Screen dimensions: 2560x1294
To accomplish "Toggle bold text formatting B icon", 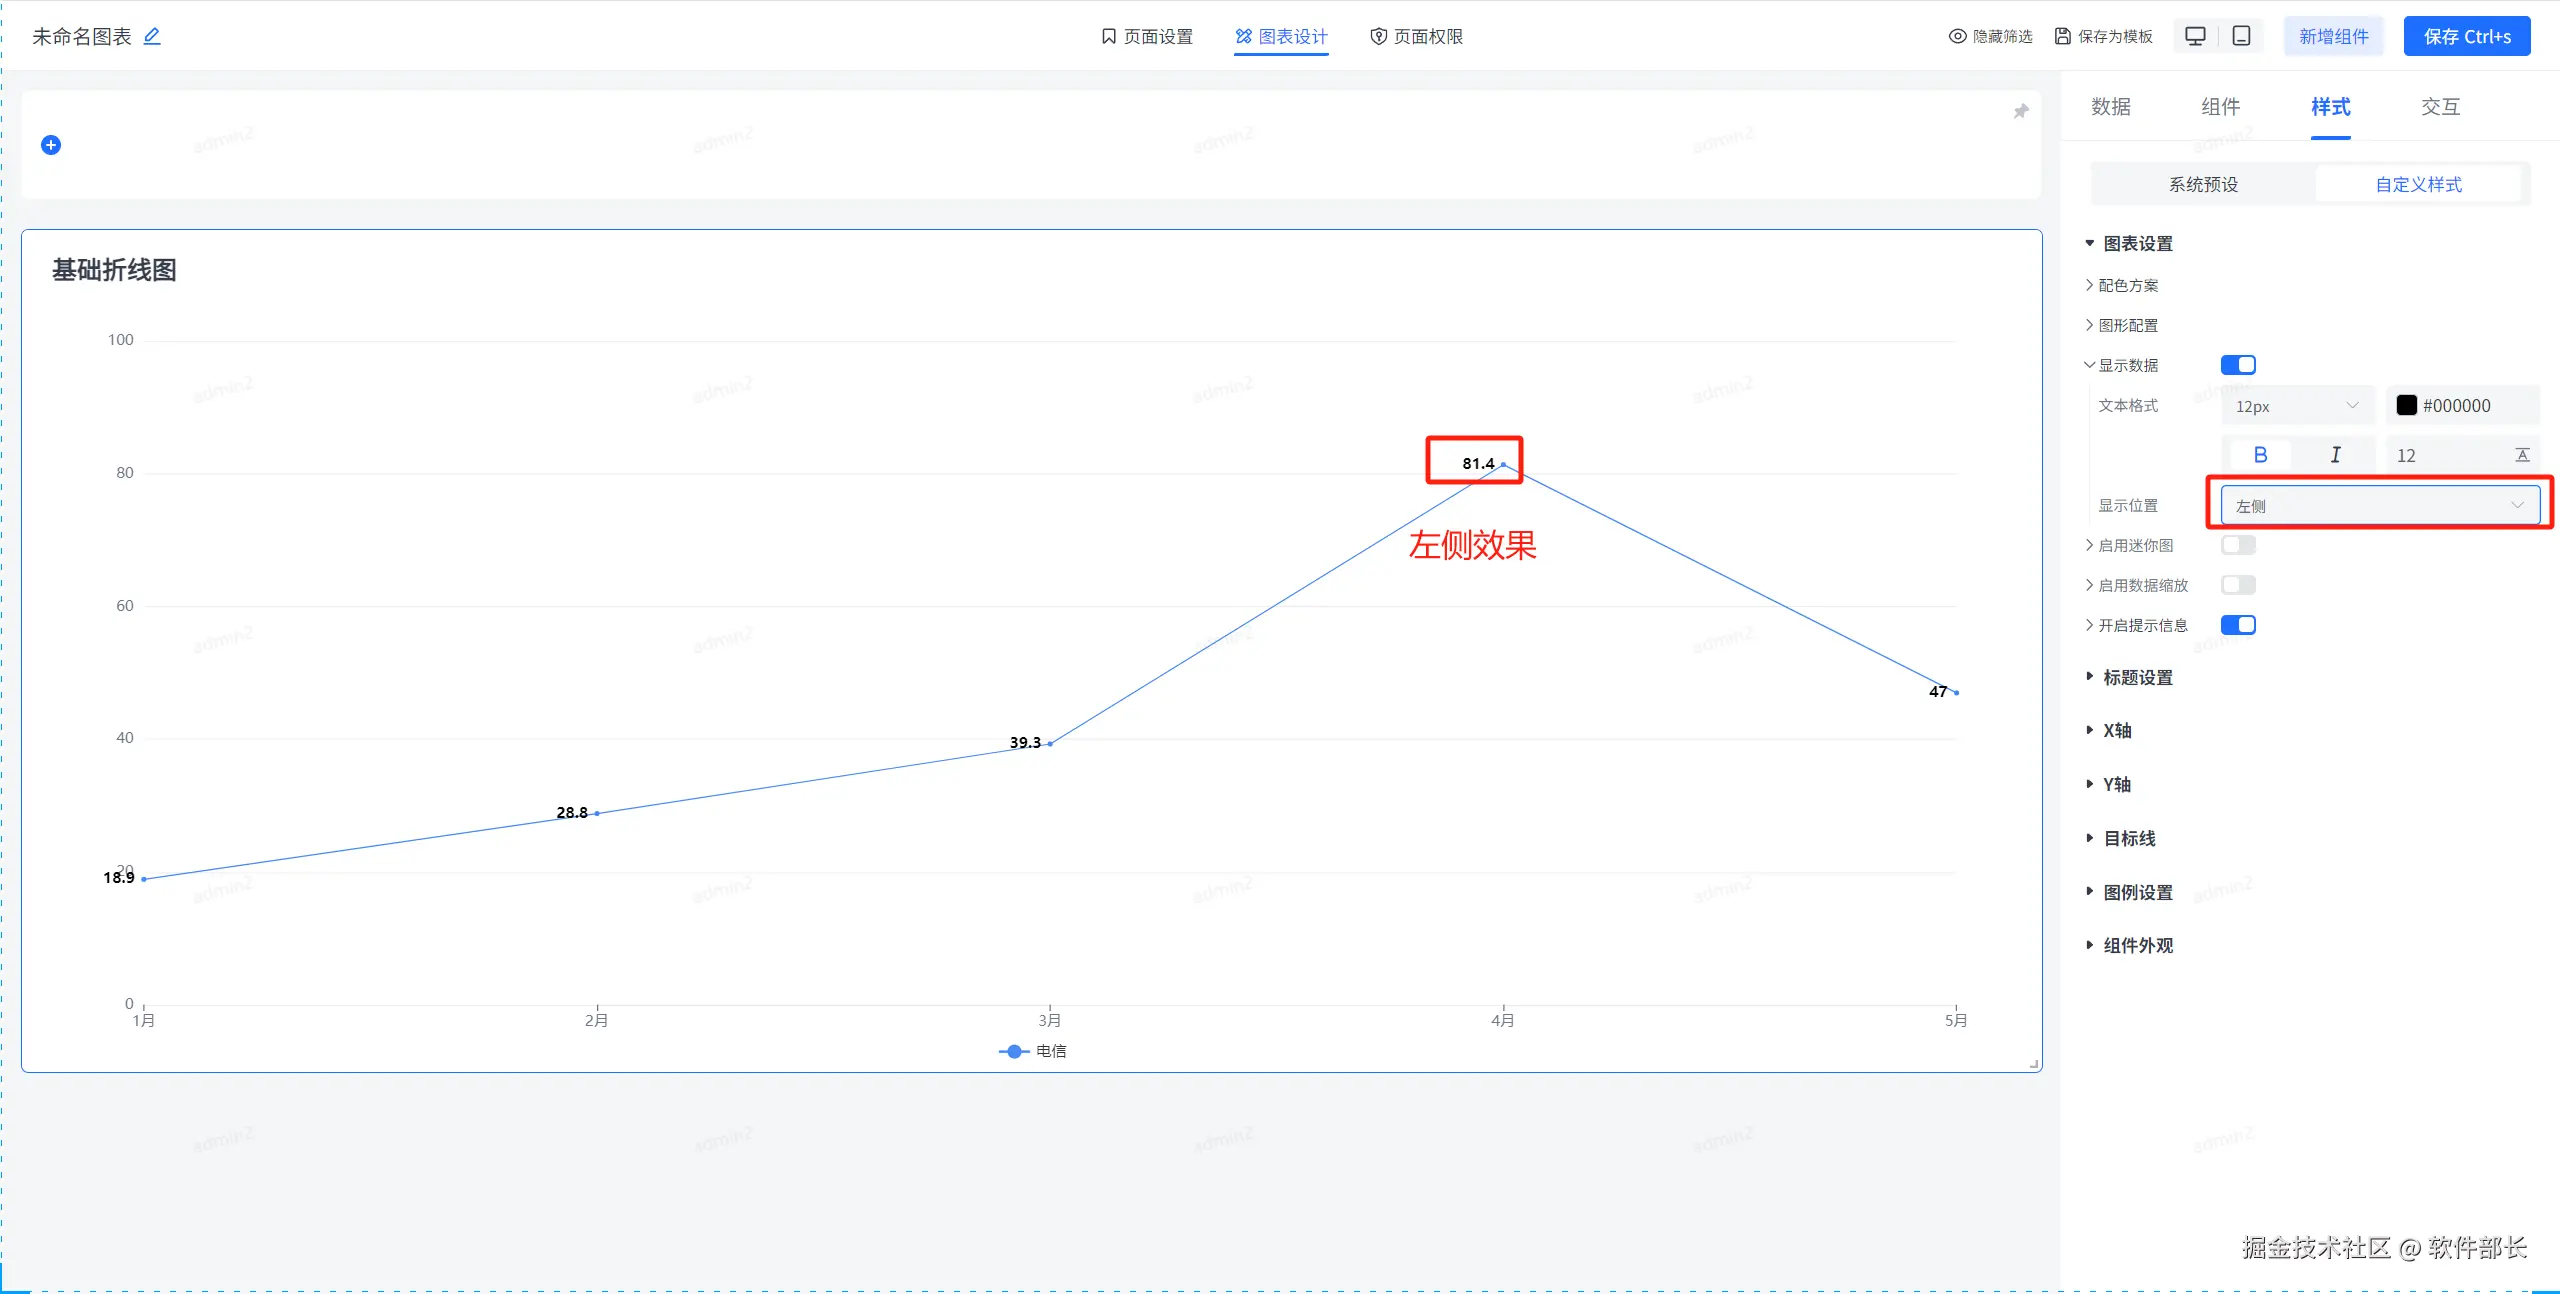I will pos(2260,455).
